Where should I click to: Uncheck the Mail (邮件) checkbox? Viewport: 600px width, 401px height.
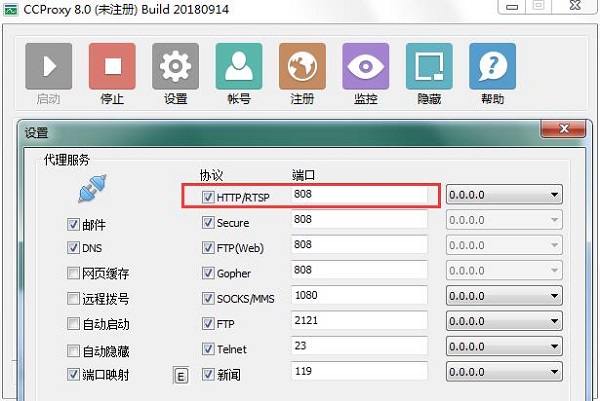73,224
